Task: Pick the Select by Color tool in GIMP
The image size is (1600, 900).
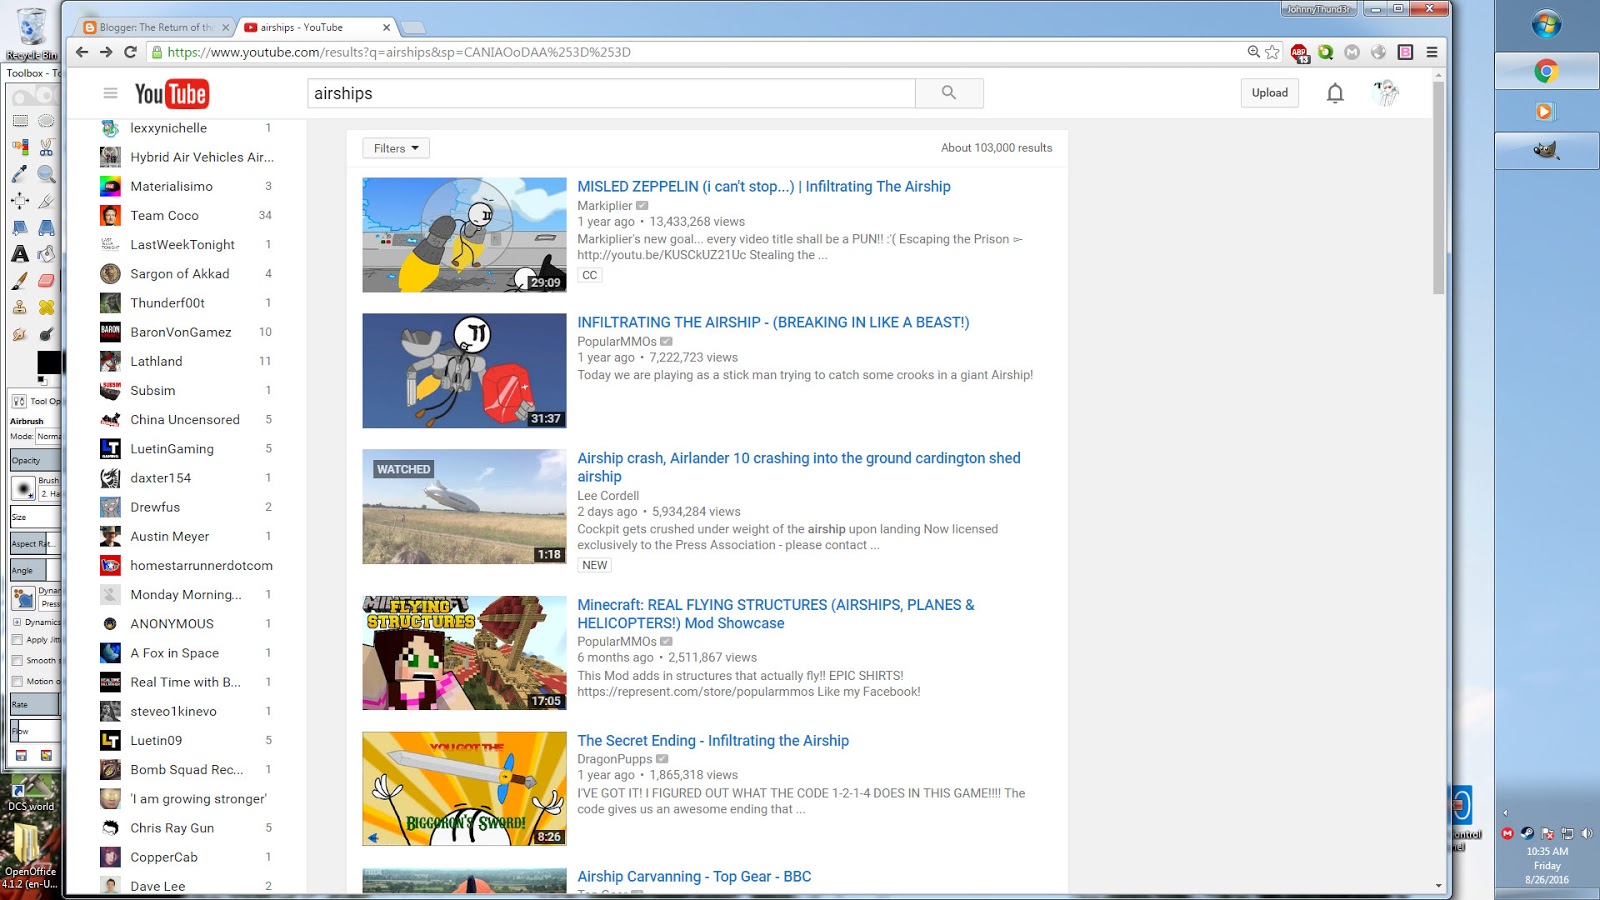Action: pyautogui.click(x=20, y=147)
